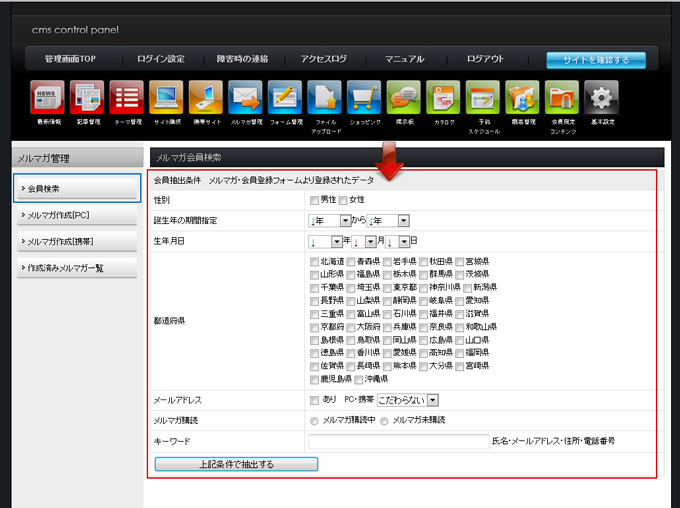
Task: Check the 北海道 prefecture checkbox
Action: pyautogui.click(x=315, y=261)
